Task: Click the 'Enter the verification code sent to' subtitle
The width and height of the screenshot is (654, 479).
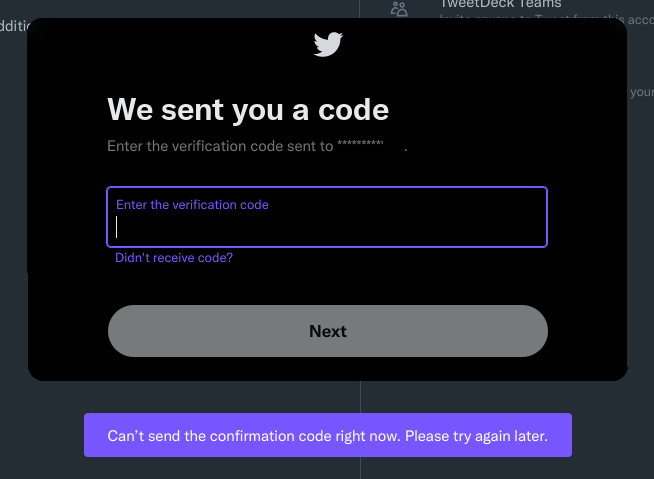Action: click(220, 146)
